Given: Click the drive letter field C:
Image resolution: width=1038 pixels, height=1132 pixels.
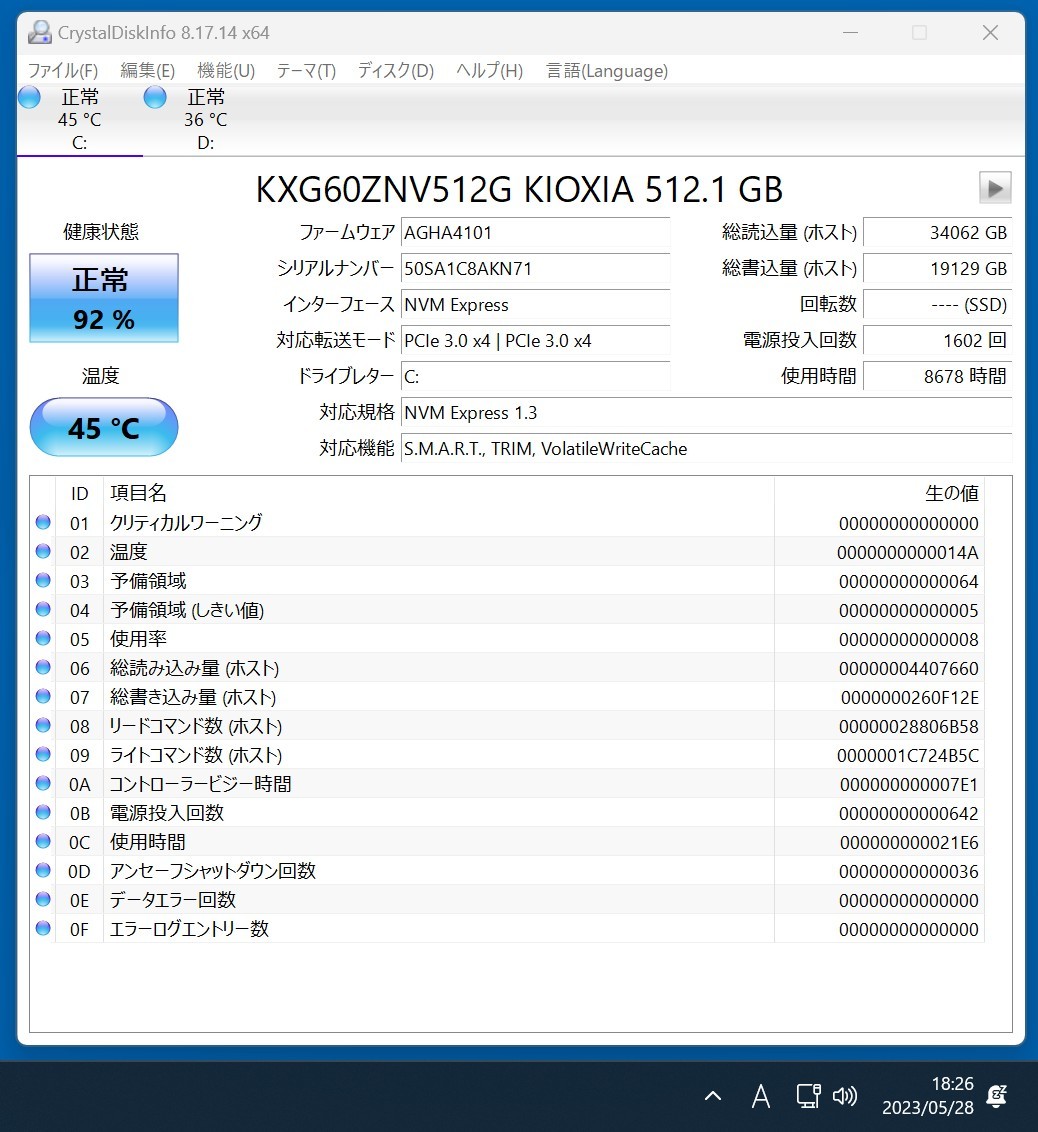Looking at the screenshot, I should (535, 377).
